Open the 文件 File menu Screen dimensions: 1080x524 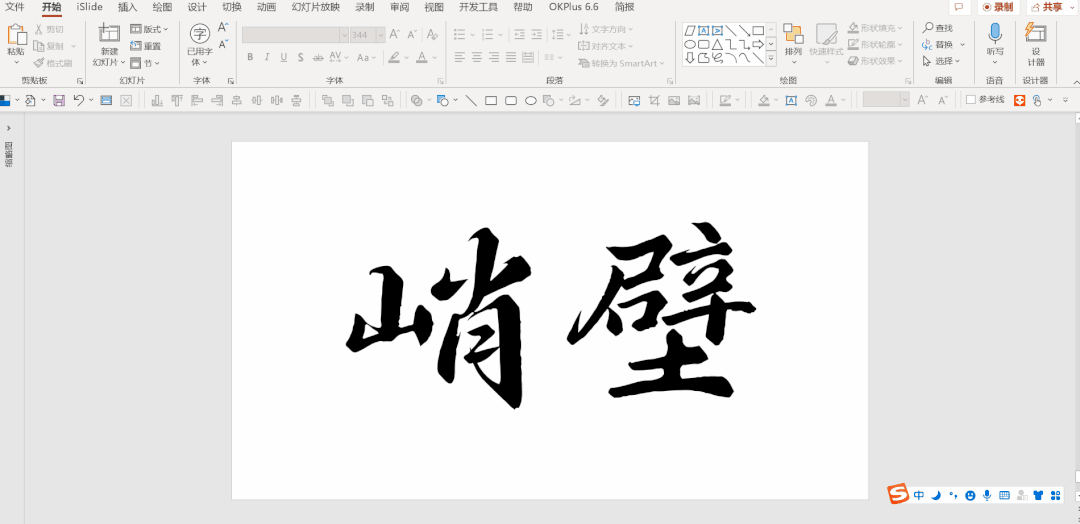click(15, 7)
